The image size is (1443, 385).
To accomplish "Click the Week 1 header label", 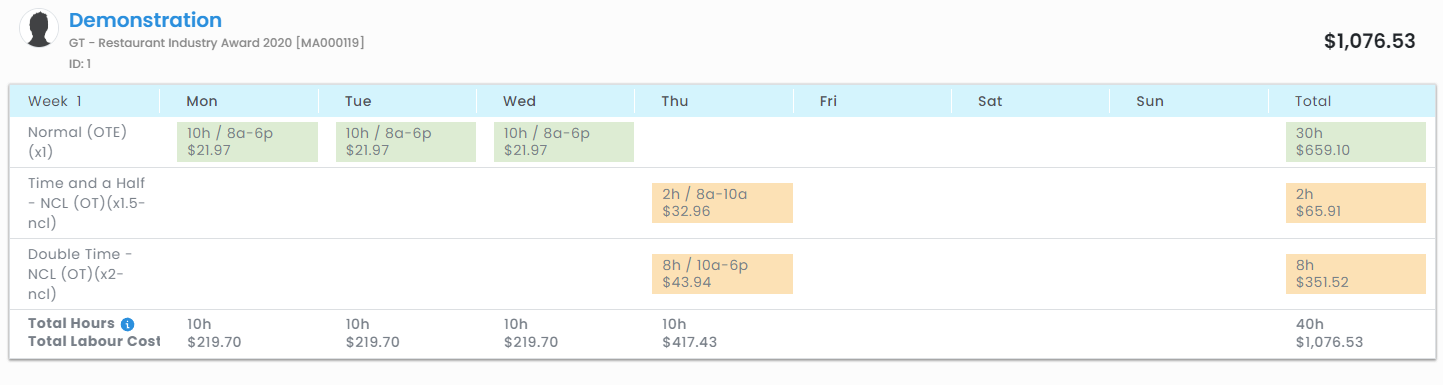I will [55, 101].
